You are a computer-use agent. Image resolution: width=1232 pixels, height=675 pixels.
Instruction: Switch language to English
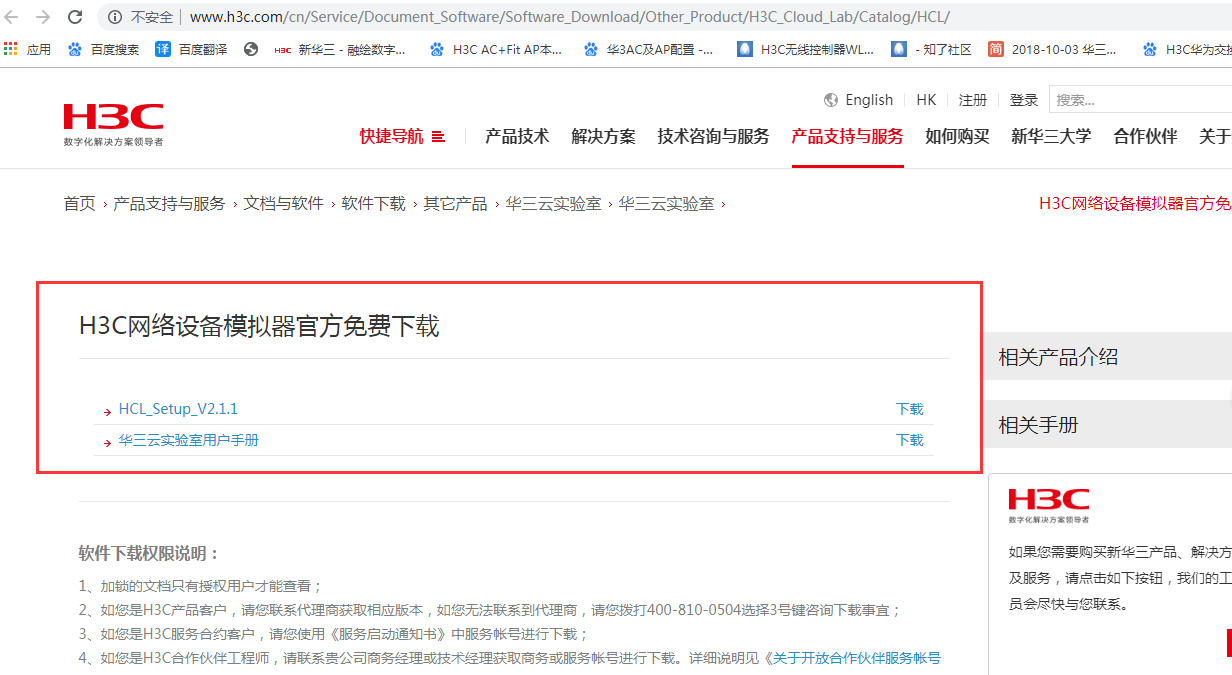869,100
